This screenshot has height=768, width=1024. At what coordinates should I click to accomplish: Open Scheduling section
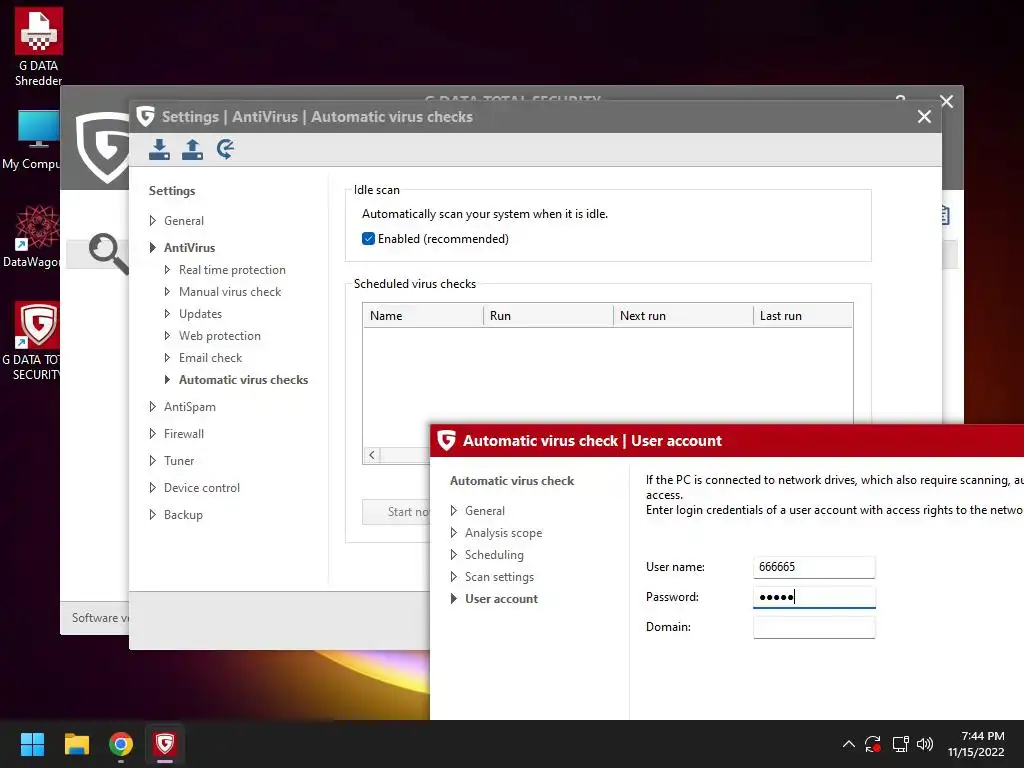click(x=494, y=555)
